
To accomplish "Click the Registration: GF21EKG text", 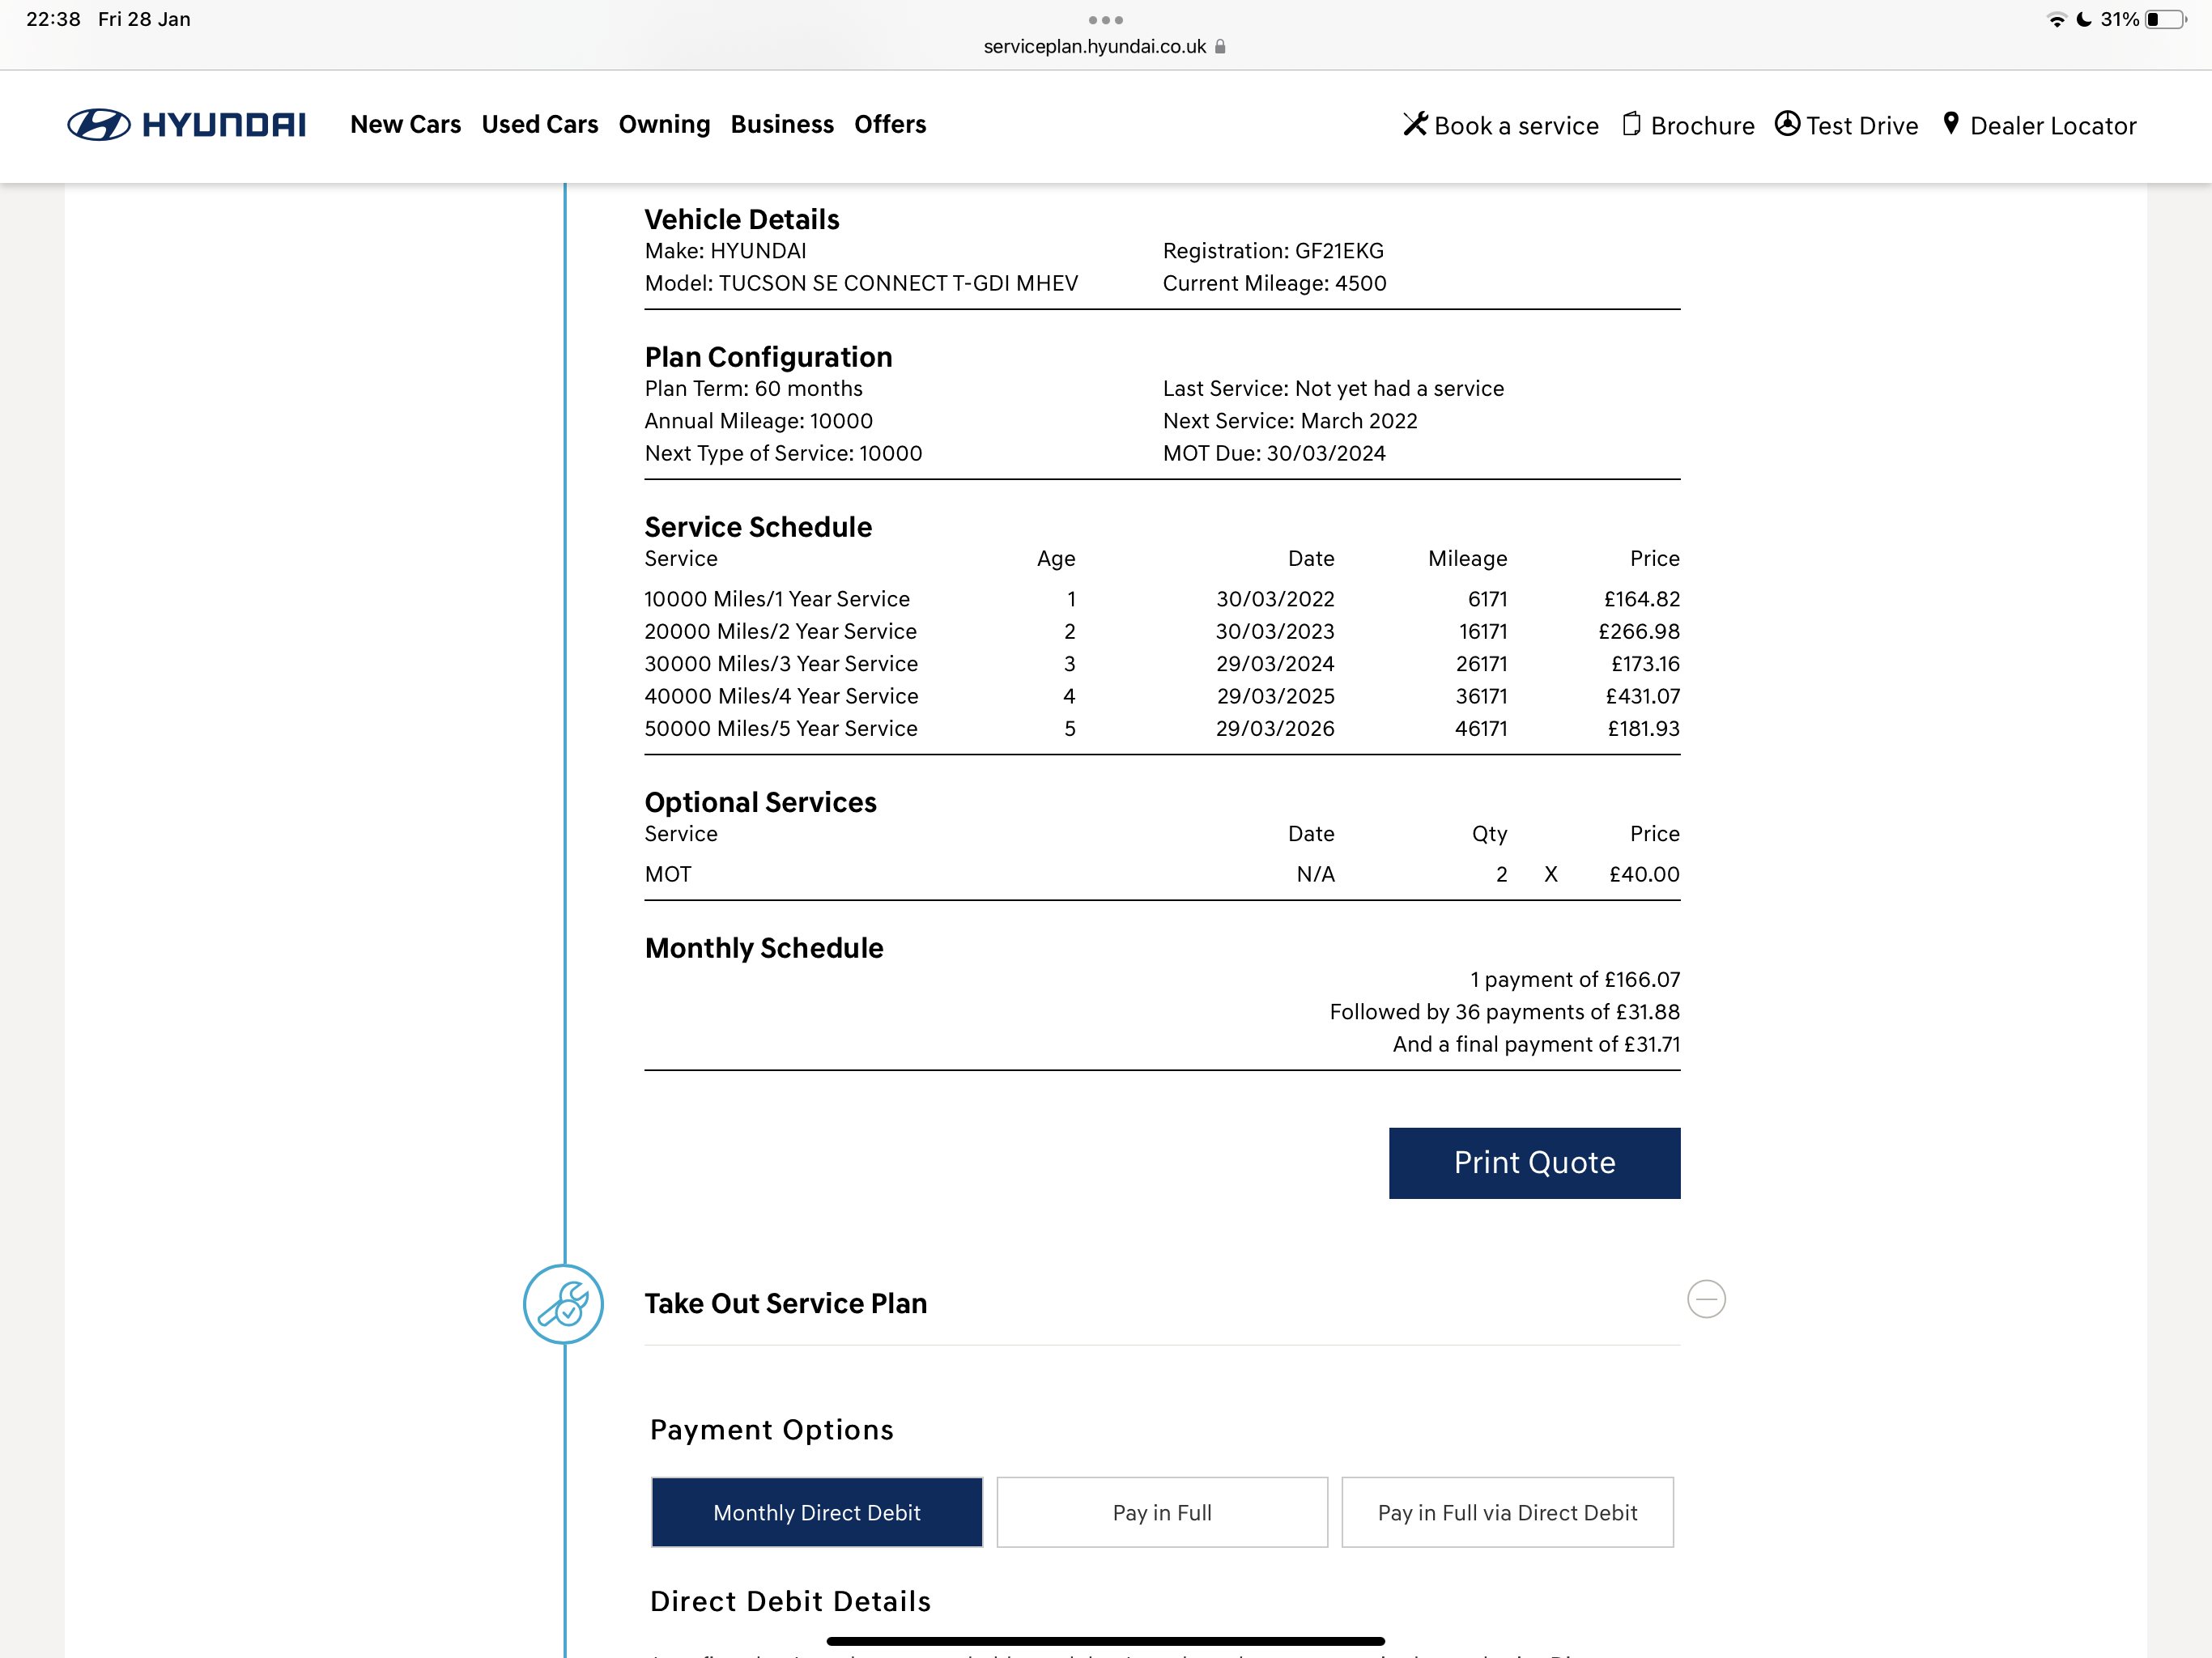I will point(1273,251).
